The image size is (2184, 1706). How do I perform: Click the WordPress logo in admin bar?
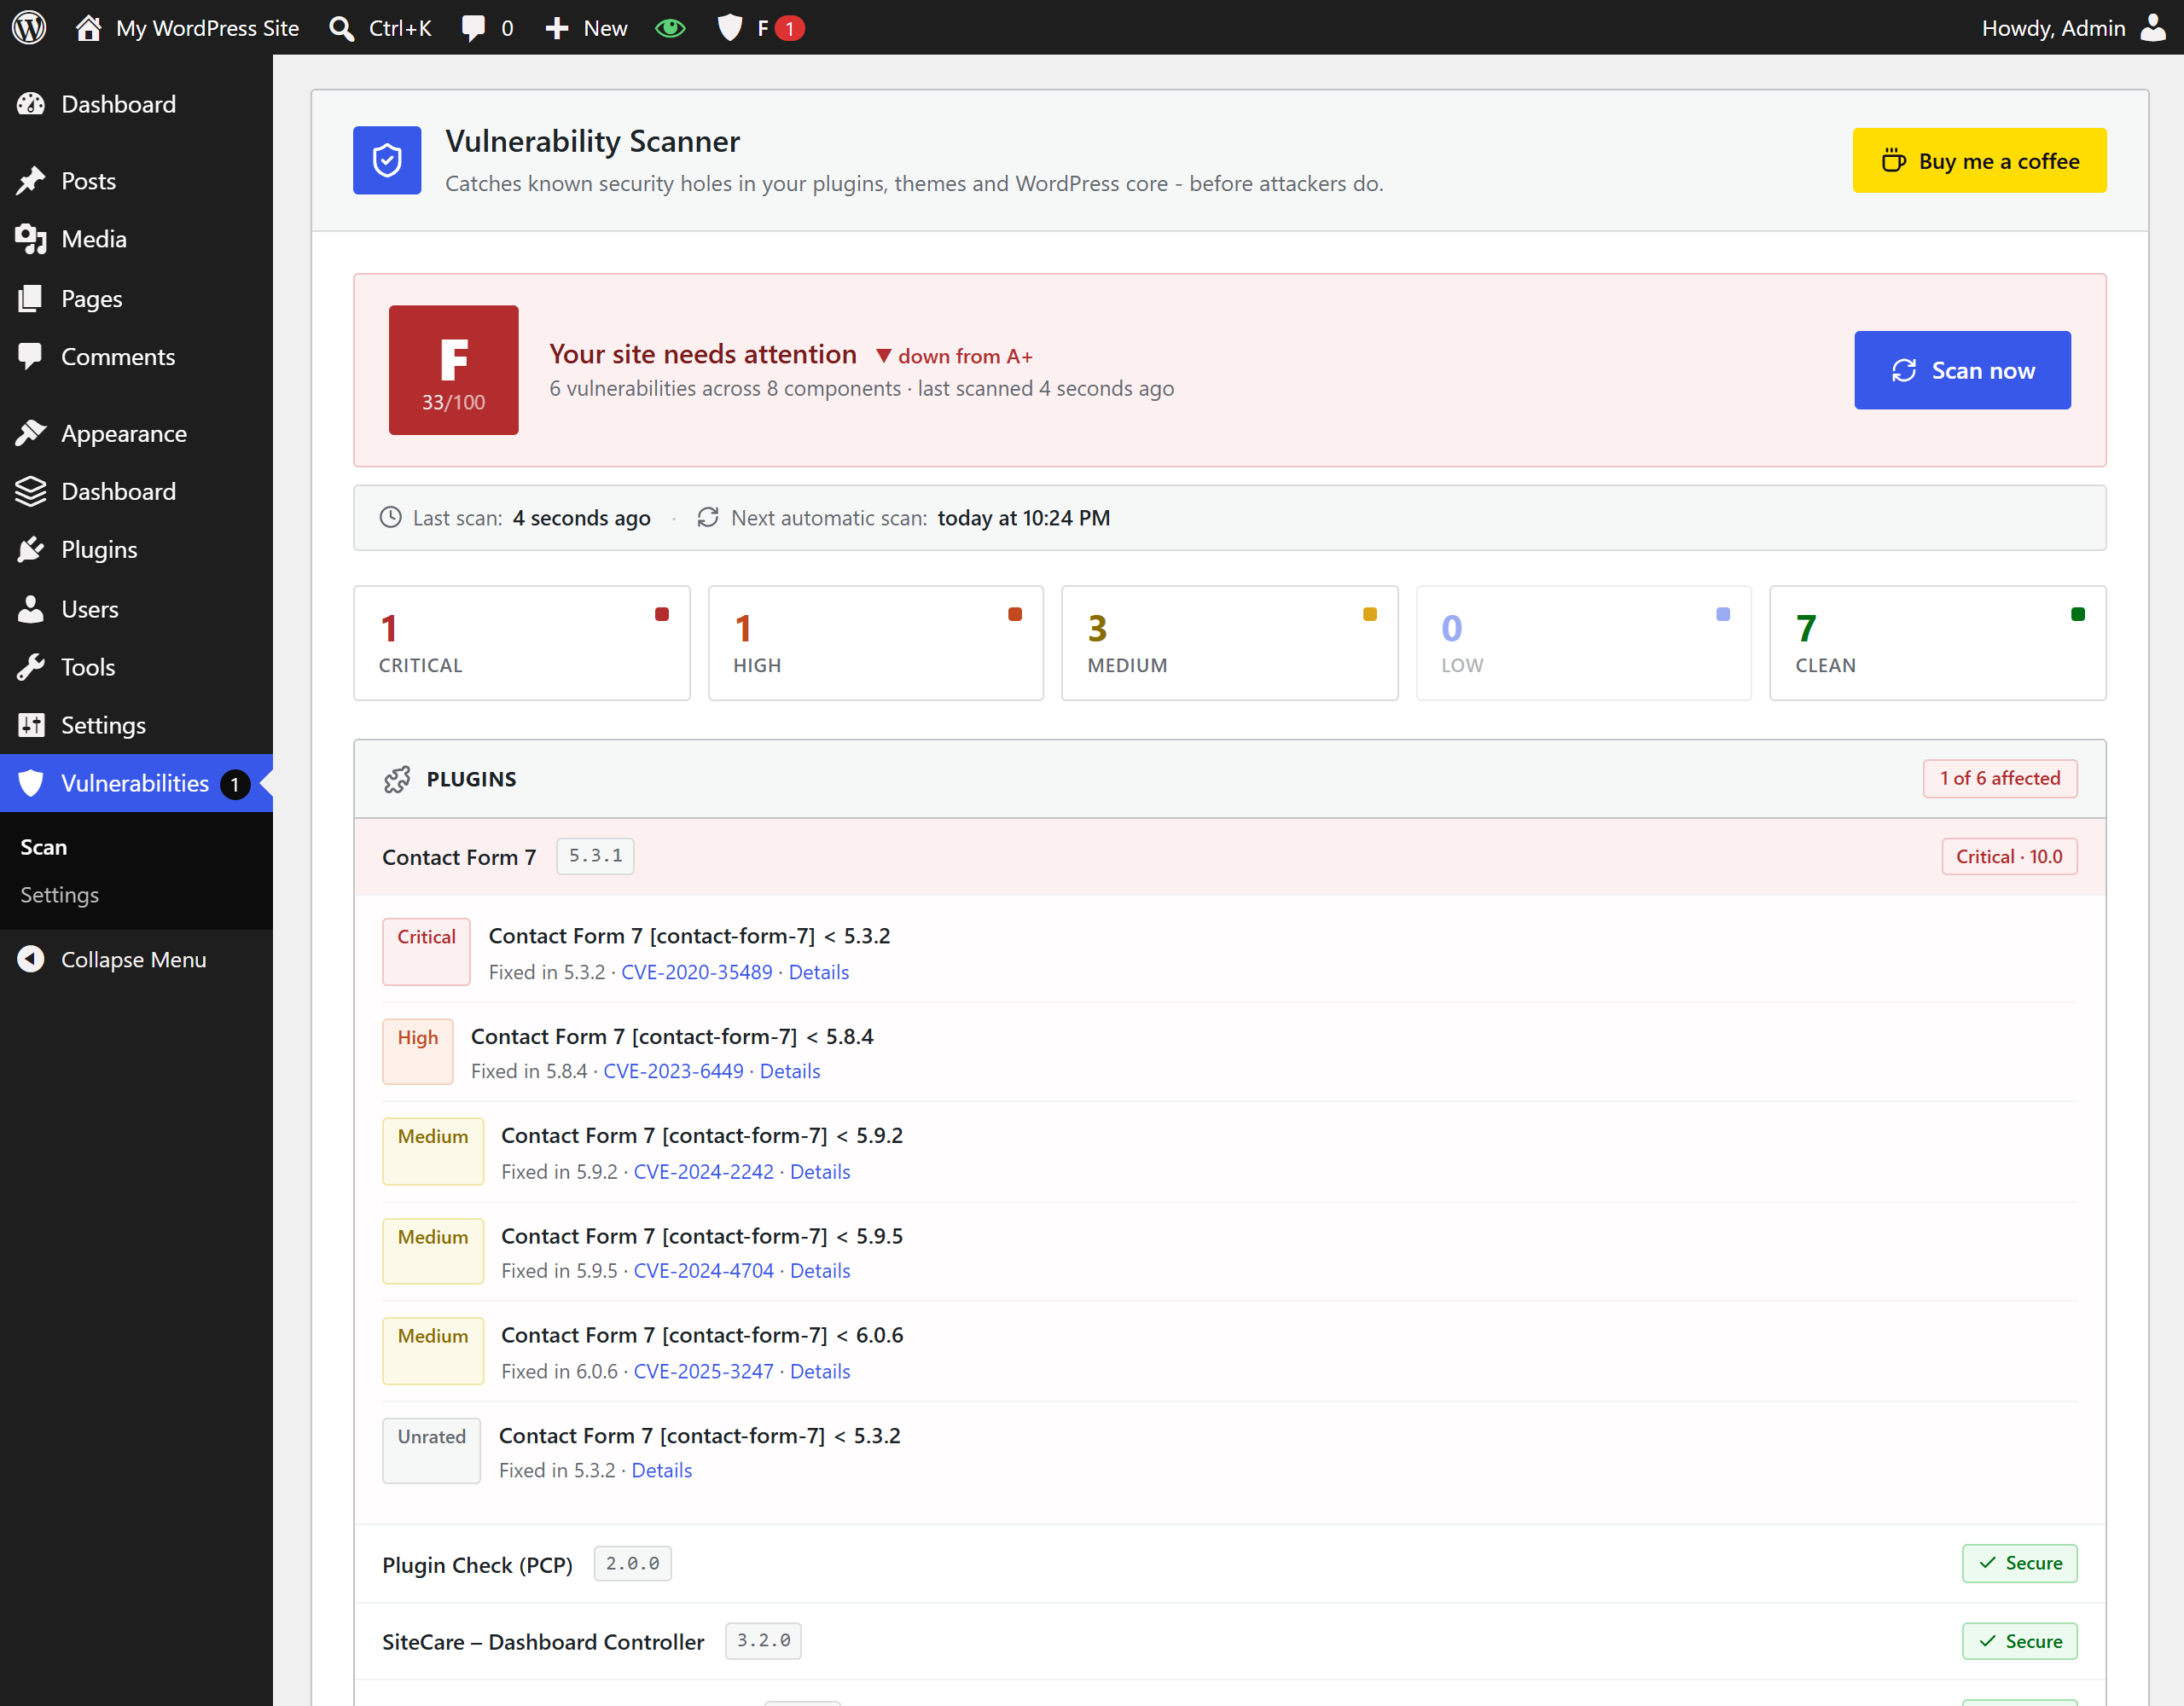point(29,27)
